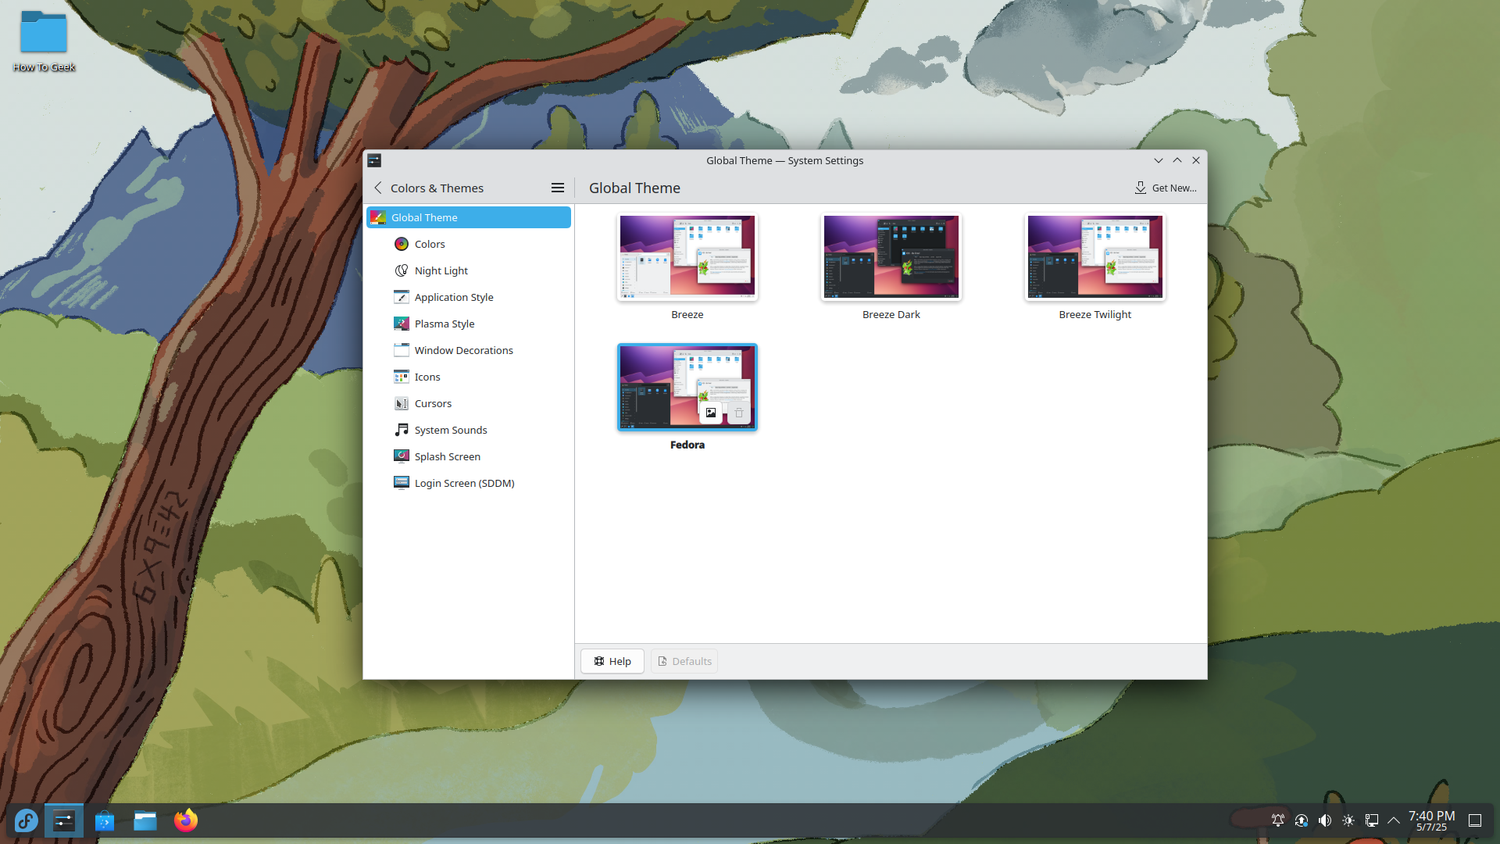Select the Breeze Dark theme thumbnail
The width and height of the screenshot is (1500, 844).
click(x=891, y=257)
